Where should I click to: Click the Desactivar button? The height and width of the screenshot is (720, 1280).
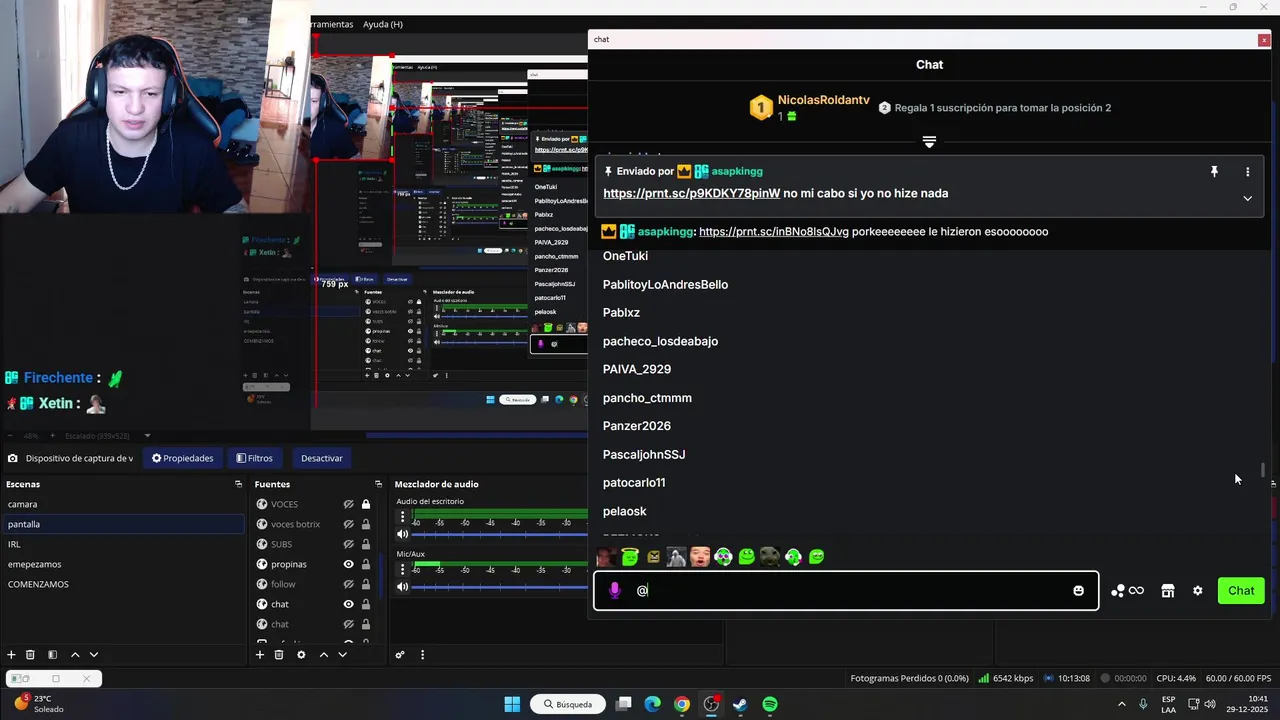tap(322, 458)
